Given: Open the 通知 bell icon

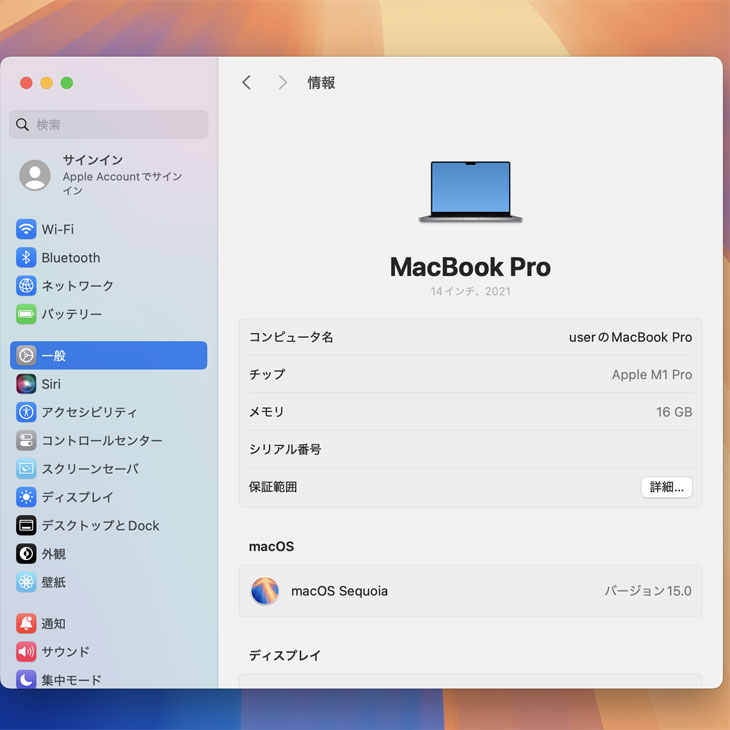Looking at the screenshot, I should pos(26,623).
